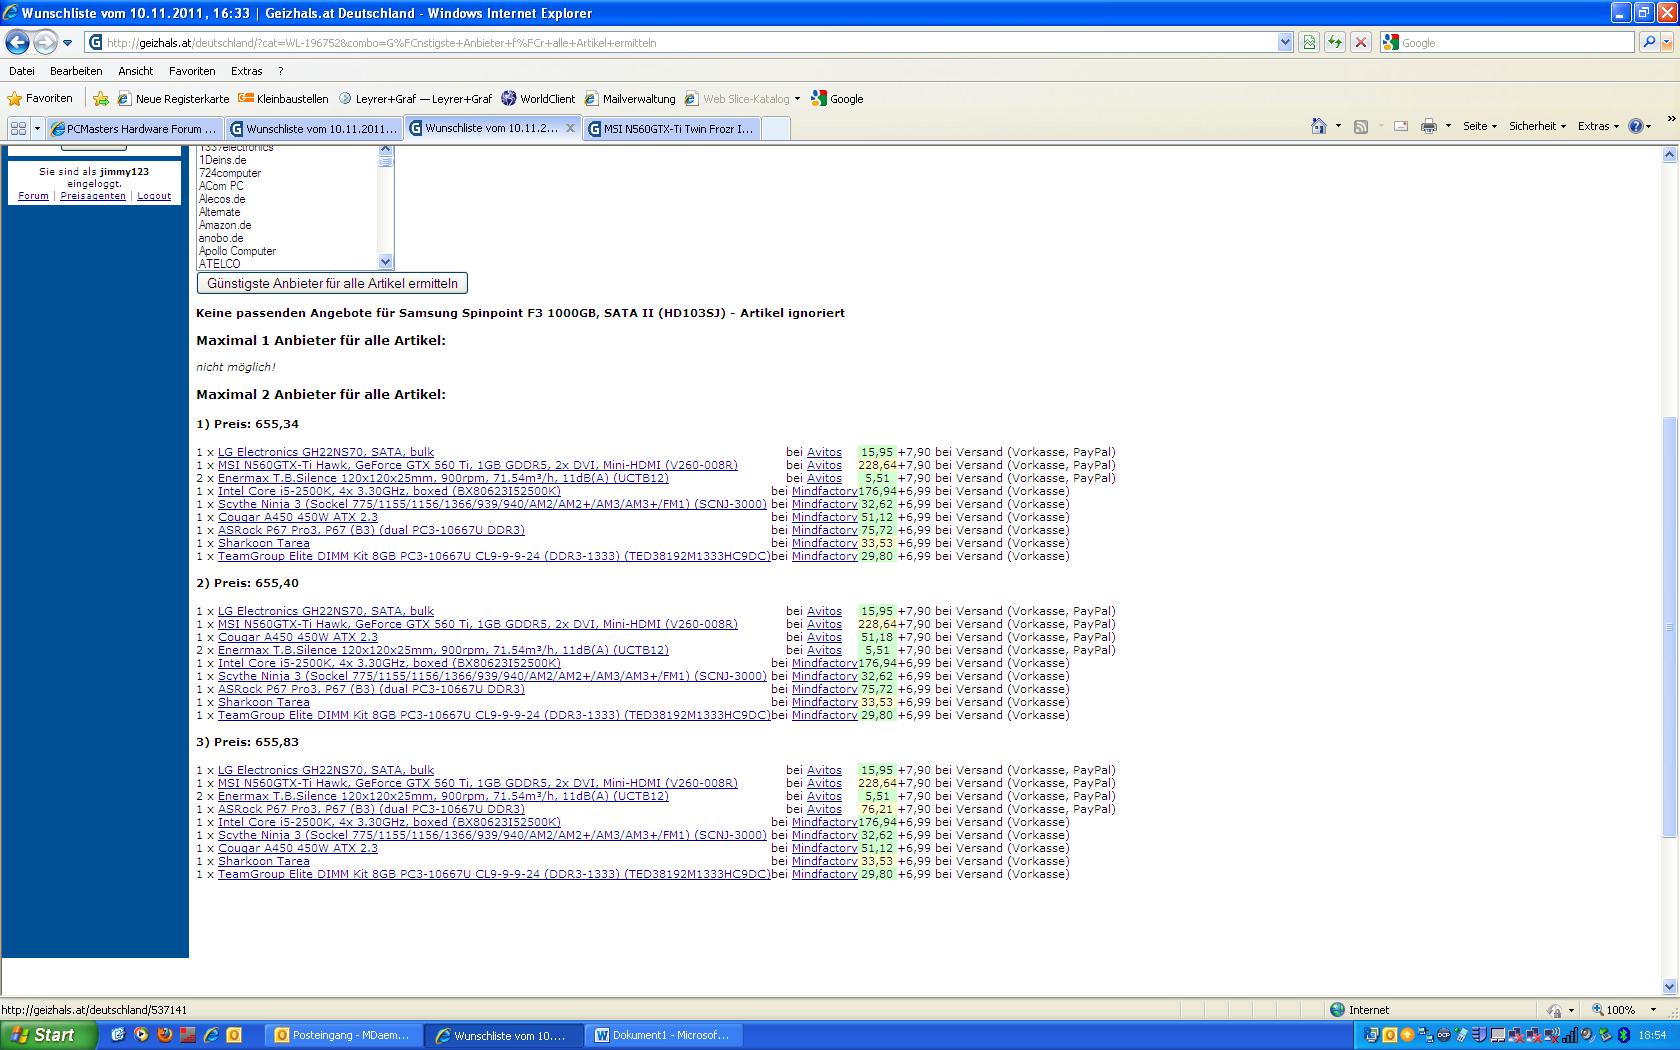This screenshot has width=1680, height=1050.
Task: Switch to Posteingang - MDaemon taskbar window
Action: [343, 1035]
